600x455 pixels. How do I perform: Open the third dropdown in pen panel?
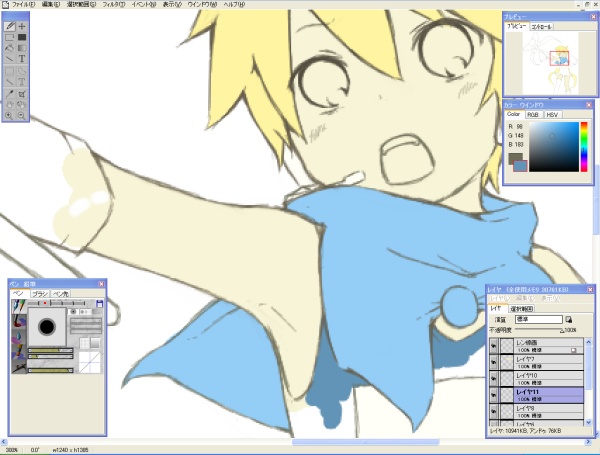point(86,332)
